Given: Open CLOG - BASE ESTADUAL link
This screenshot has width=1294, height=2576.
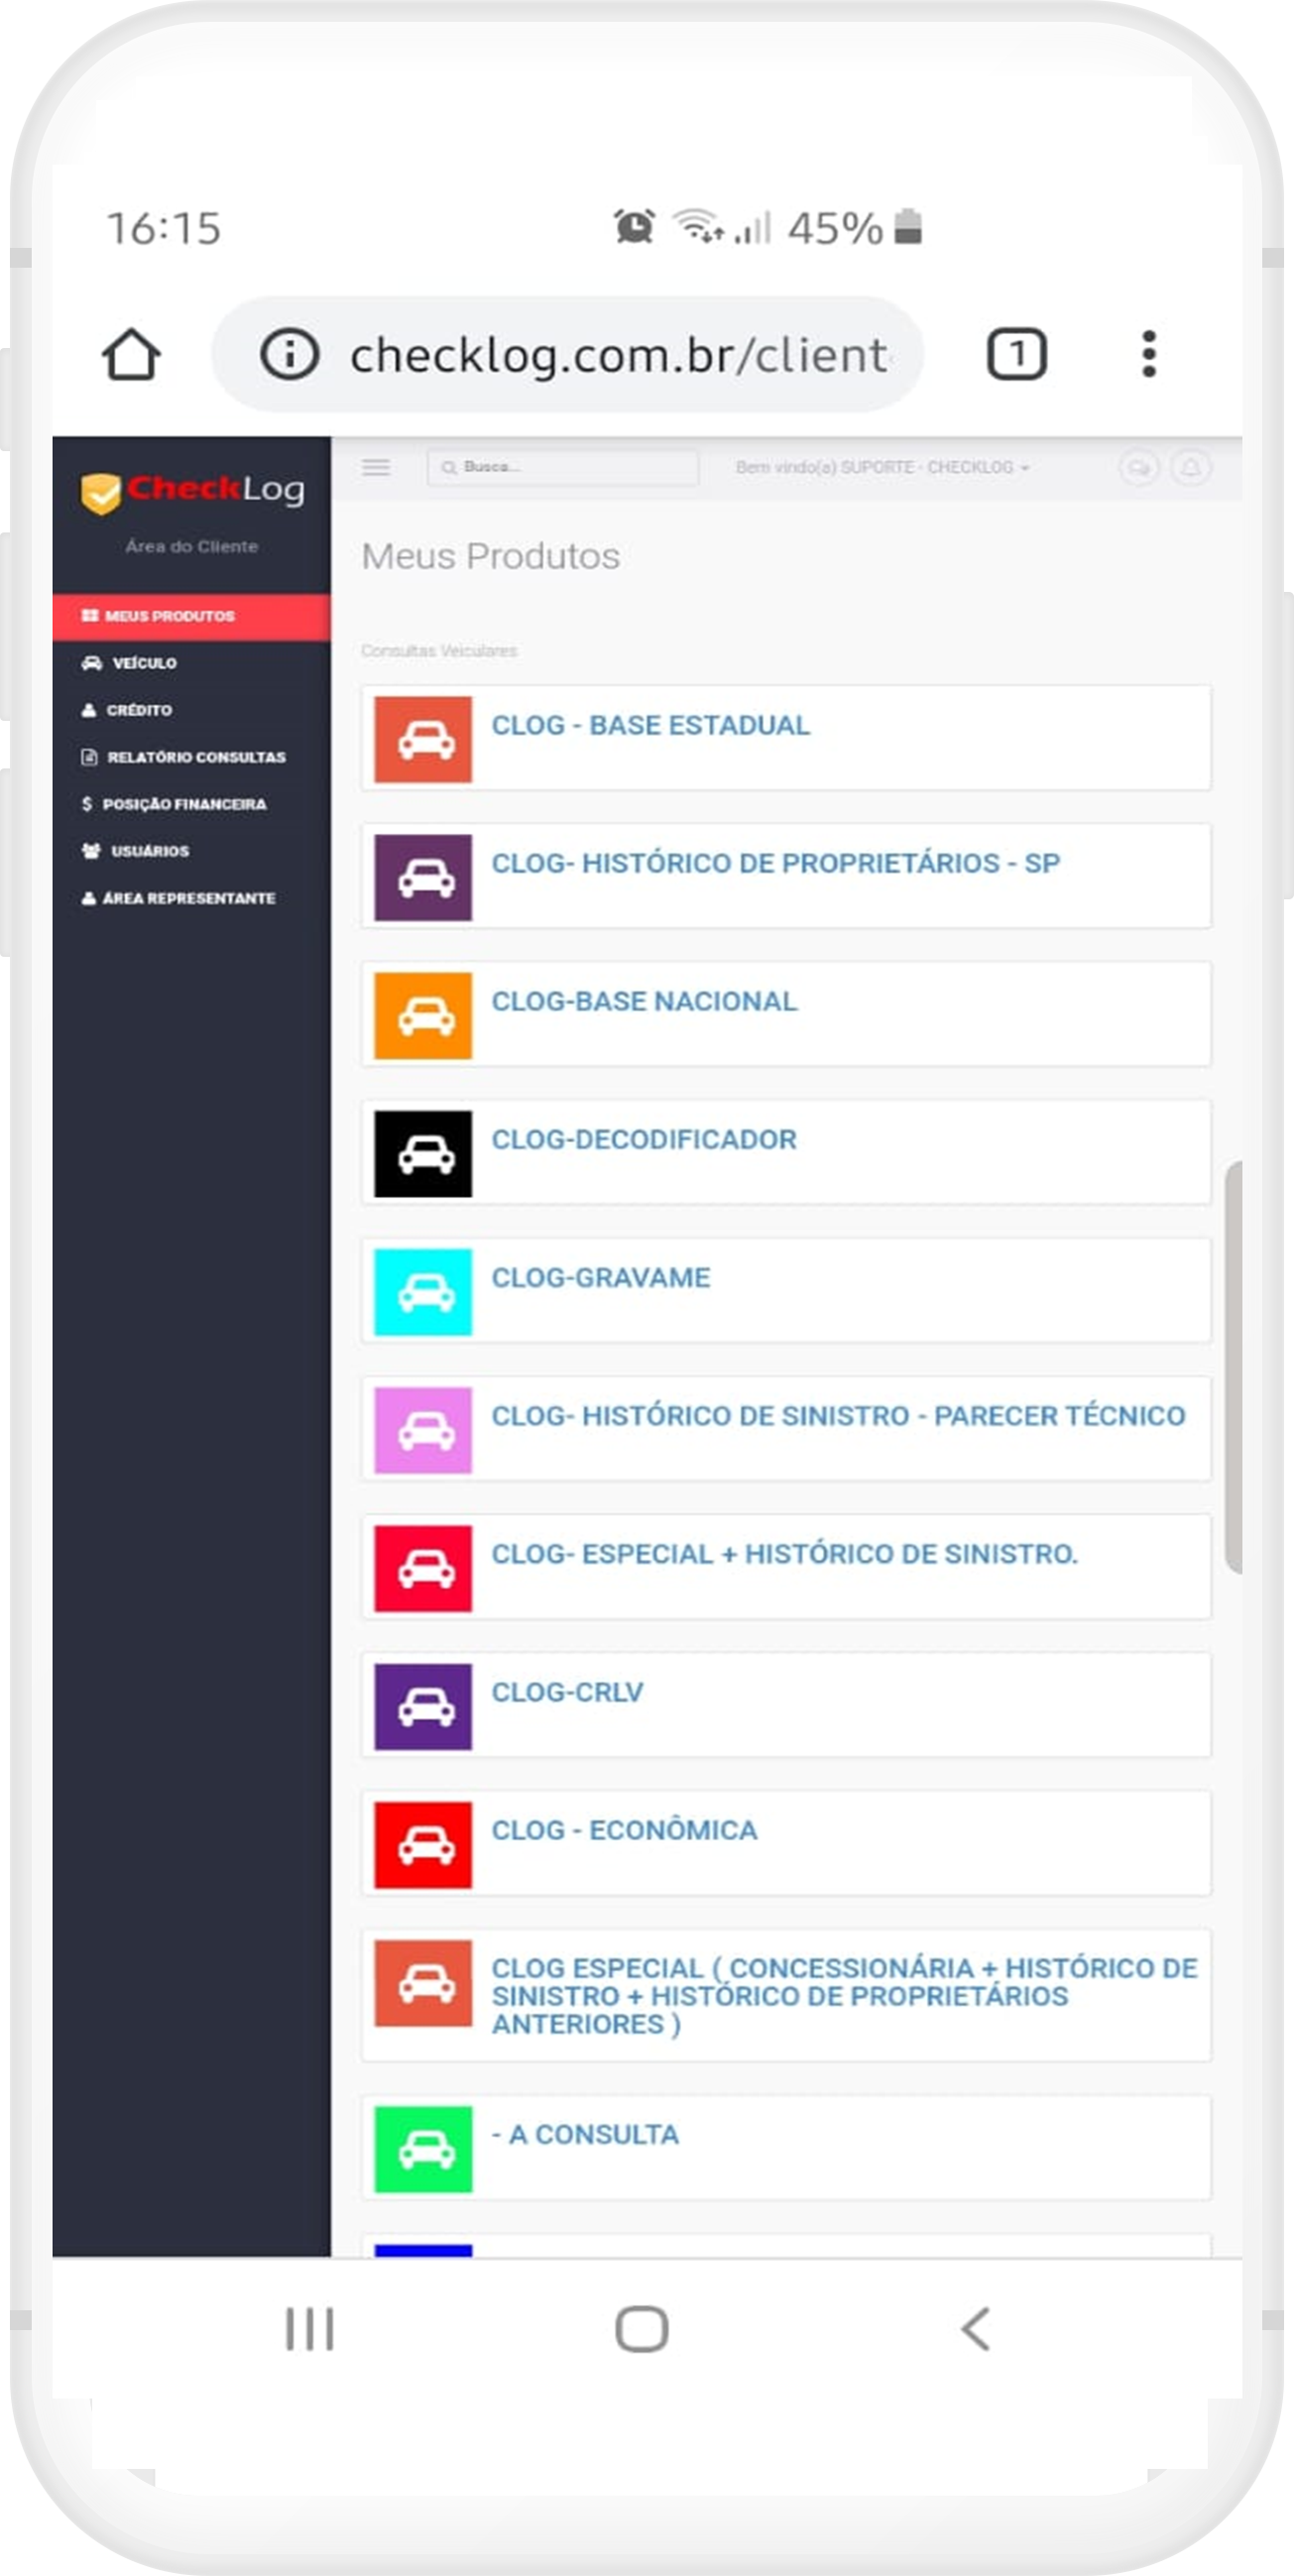Looking at the screenshot, I should [x=650, y=725].
